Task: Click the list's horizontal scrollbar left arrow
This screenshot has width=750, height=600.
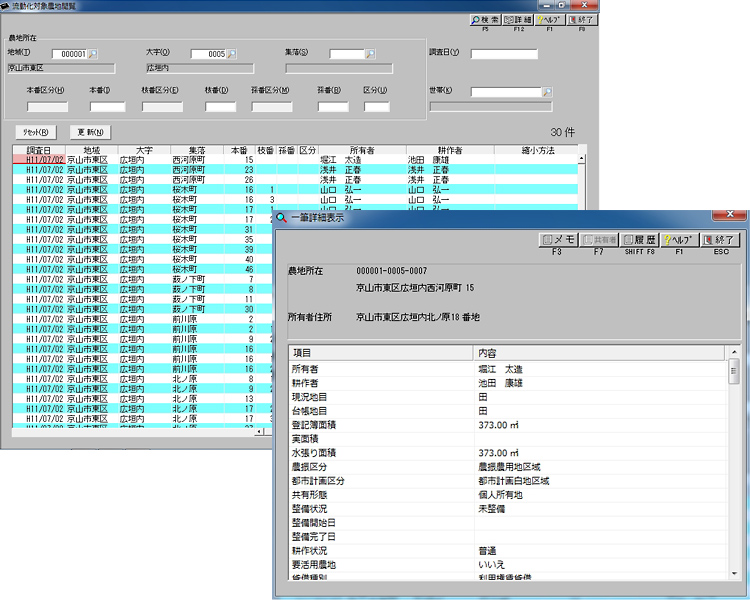Action: 259,432
